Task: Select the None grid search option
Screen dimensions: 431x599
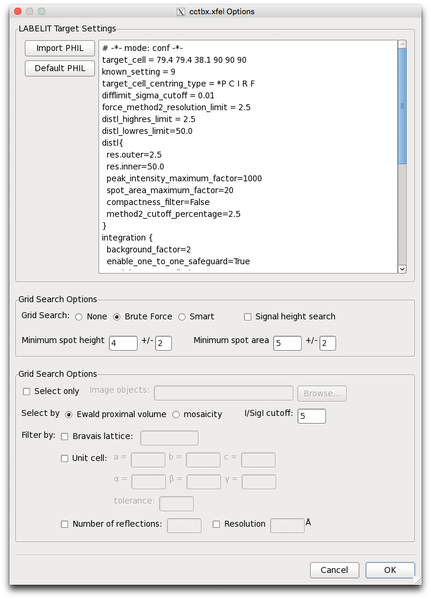Action: pos(79,317)
